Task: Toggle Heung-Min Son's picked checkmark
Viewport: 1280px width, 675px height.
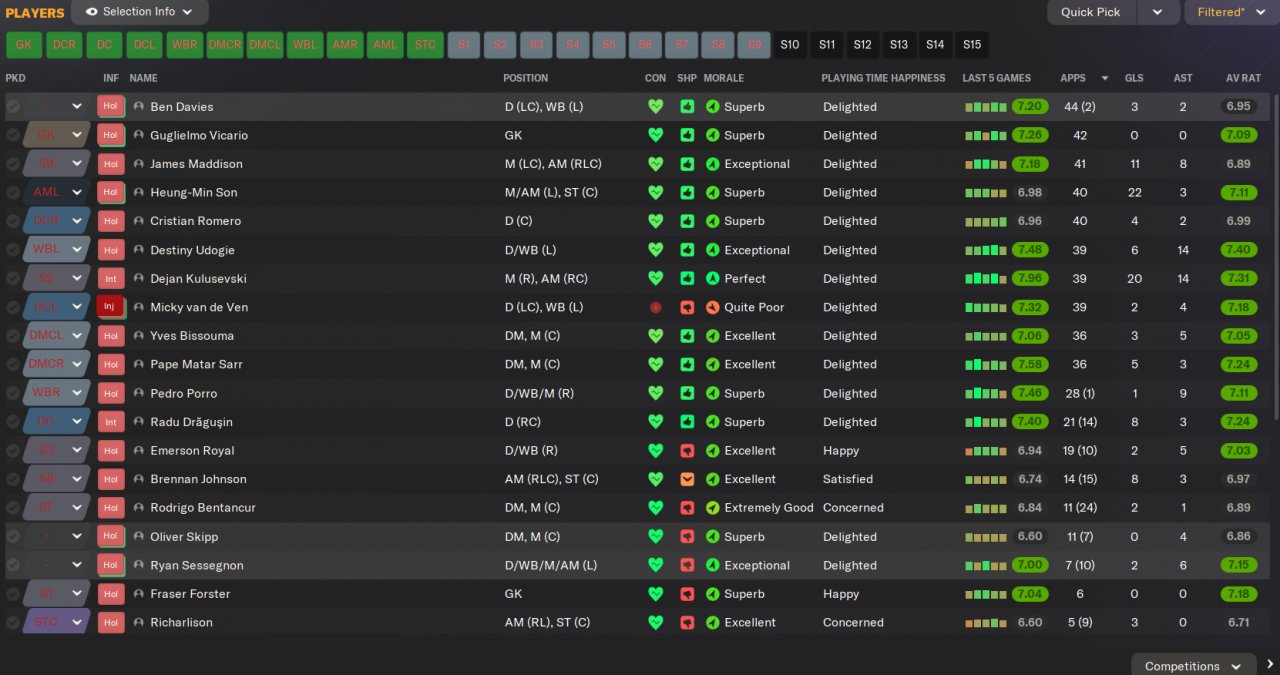Action: (x=13, y=192)
